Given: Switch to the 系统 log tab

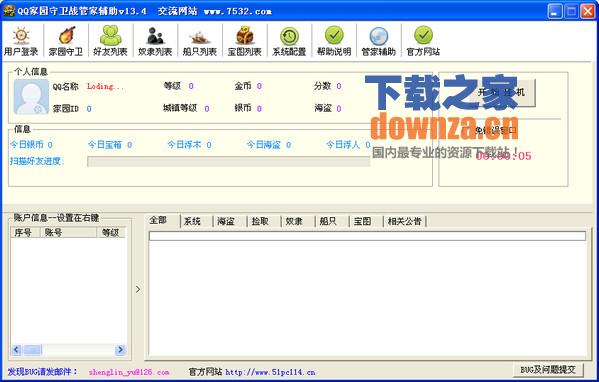Looking at the screenshot, I should point(192,221).
